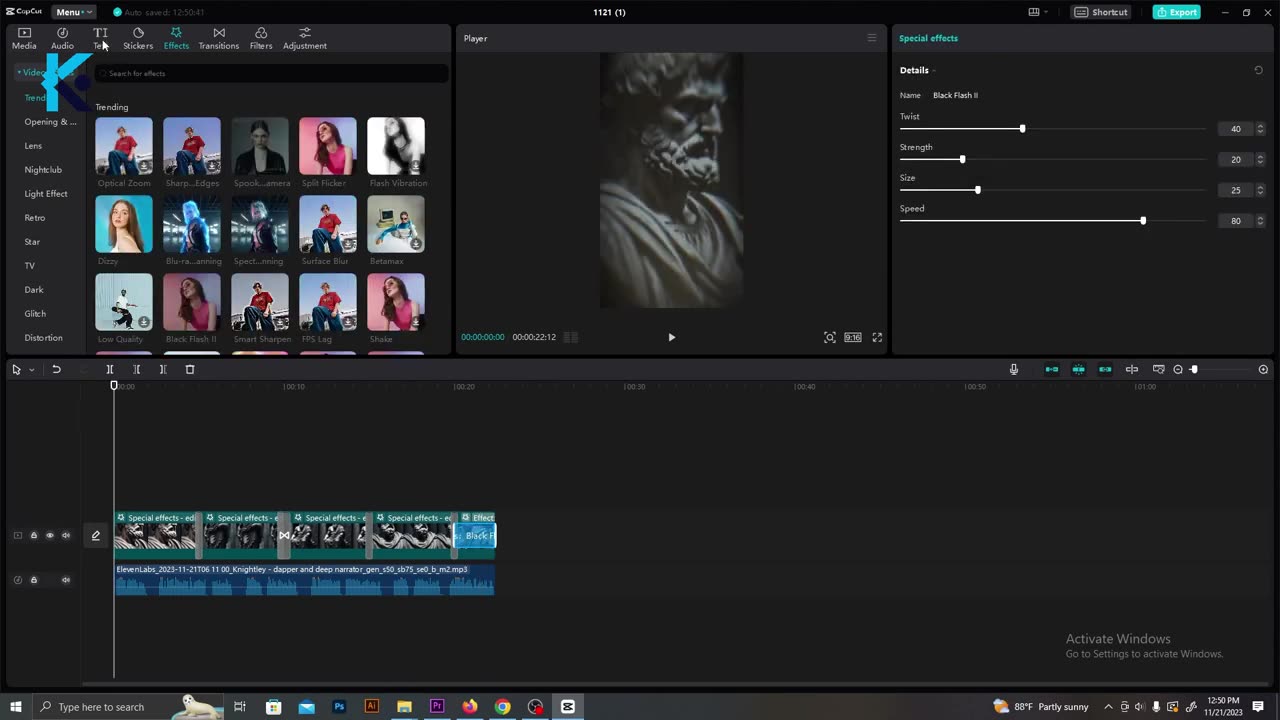The height and width of the screenshot is (720, 1280).
Task: Lock the audio track
Action: point(33,580)
